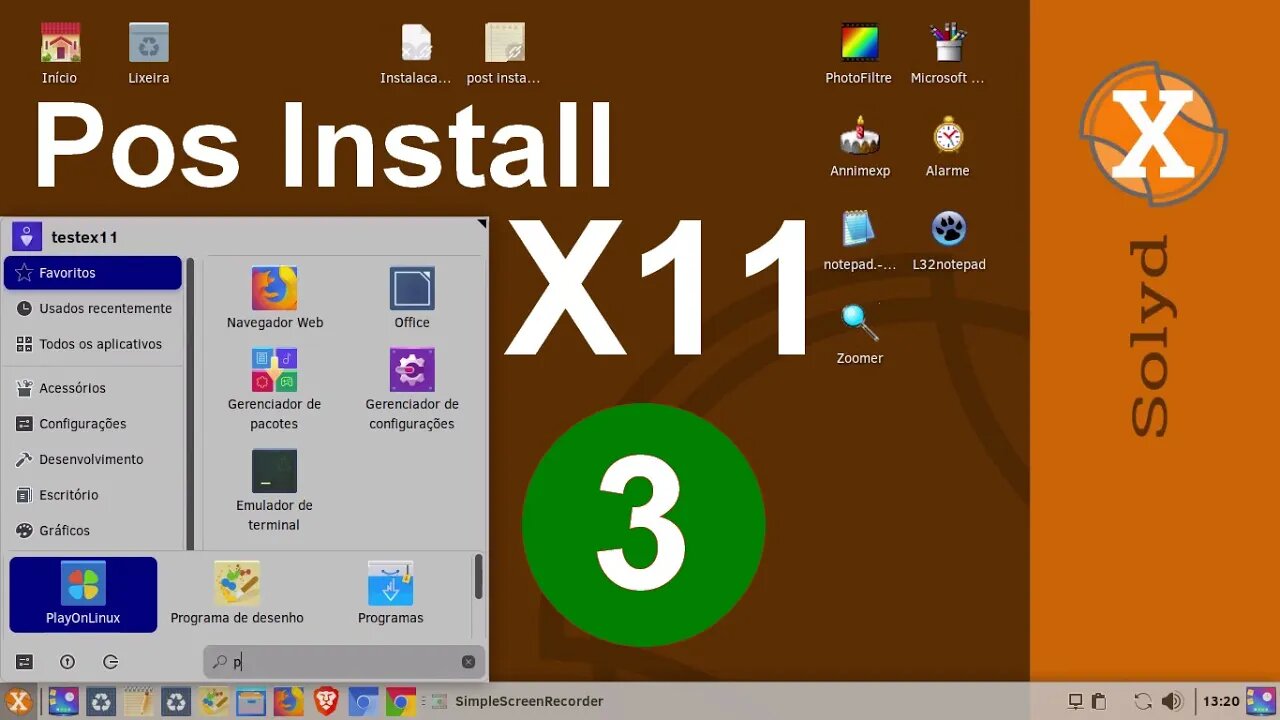Select Todos os aplicativos category
The height and width of the screenshot is (720, 1280).
93,344
